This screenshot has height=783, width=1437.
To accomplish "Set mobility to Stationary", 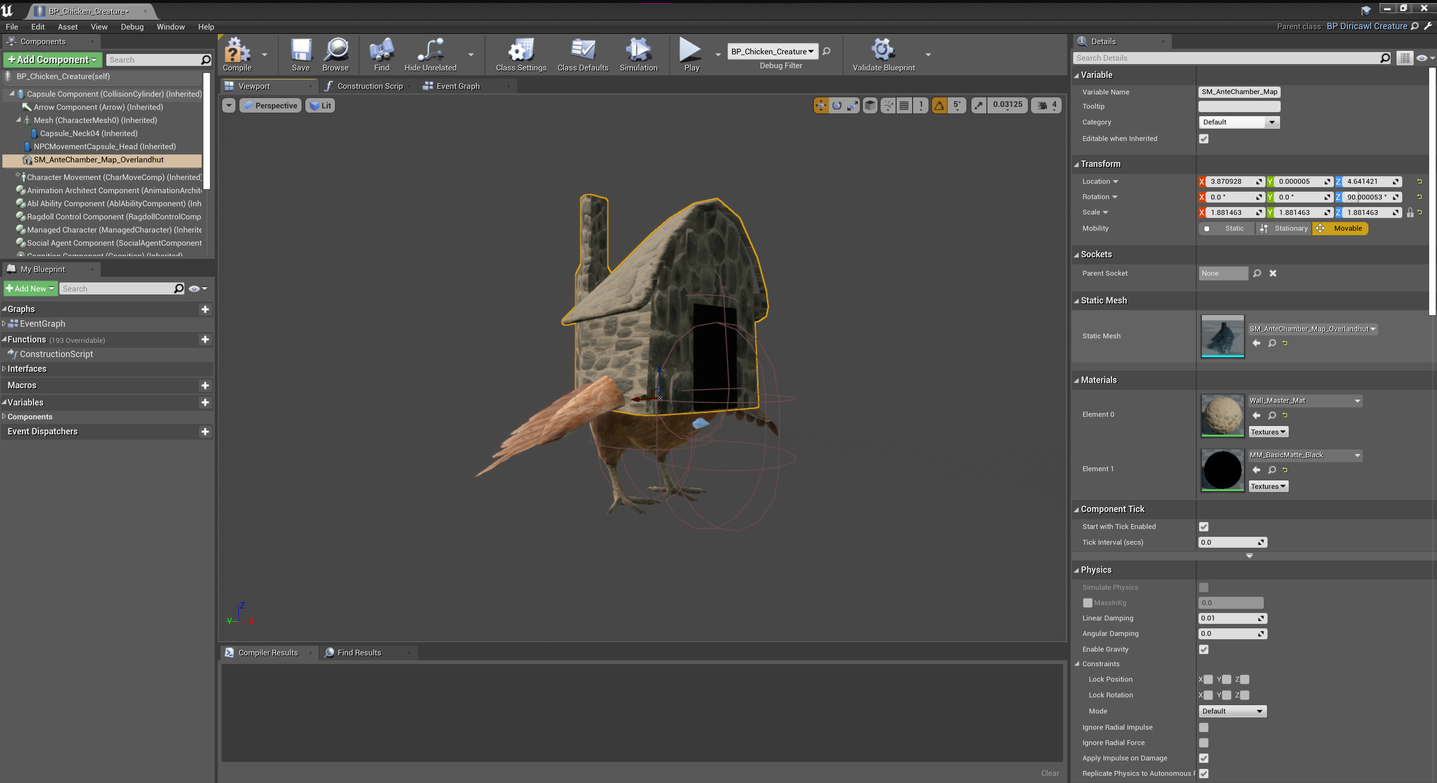I will tap(1284, 229).
